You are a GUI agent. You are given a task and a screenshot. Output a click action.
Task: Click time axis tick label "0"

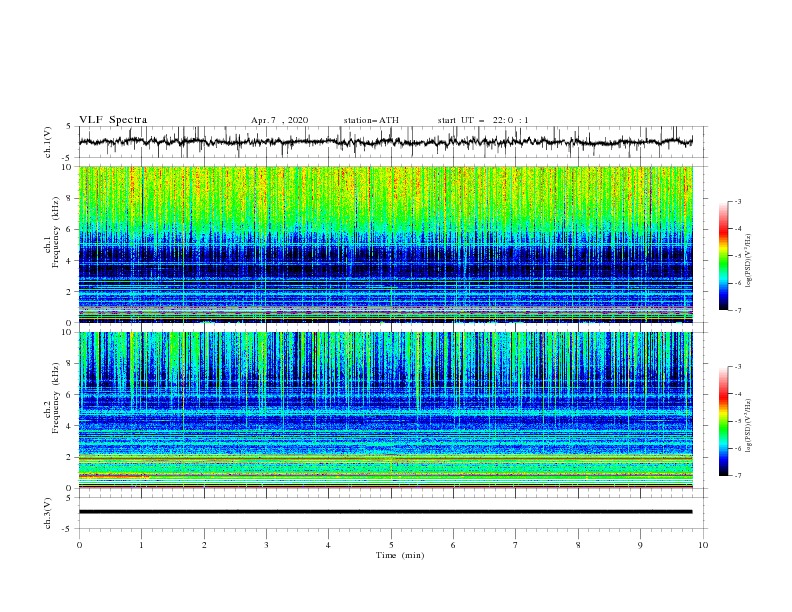(x=79, y=545)
